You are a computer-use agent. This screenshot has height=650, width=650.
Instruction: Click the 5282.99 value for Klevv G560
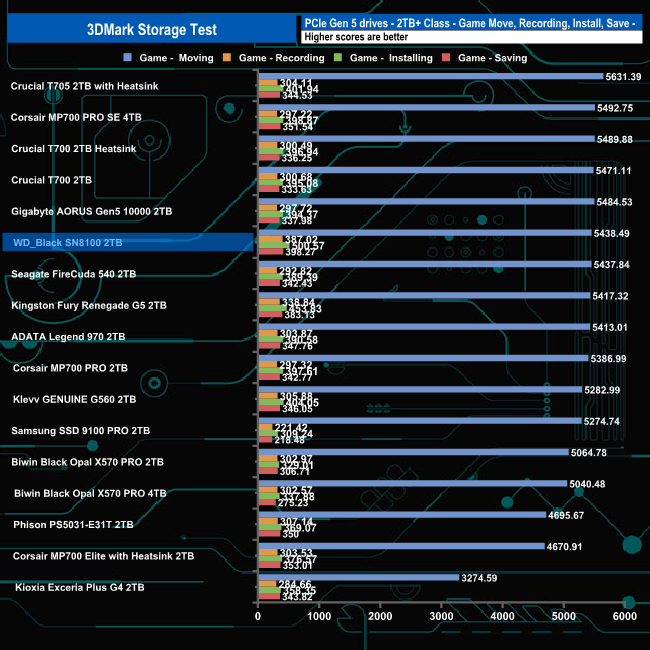(602, 390)
